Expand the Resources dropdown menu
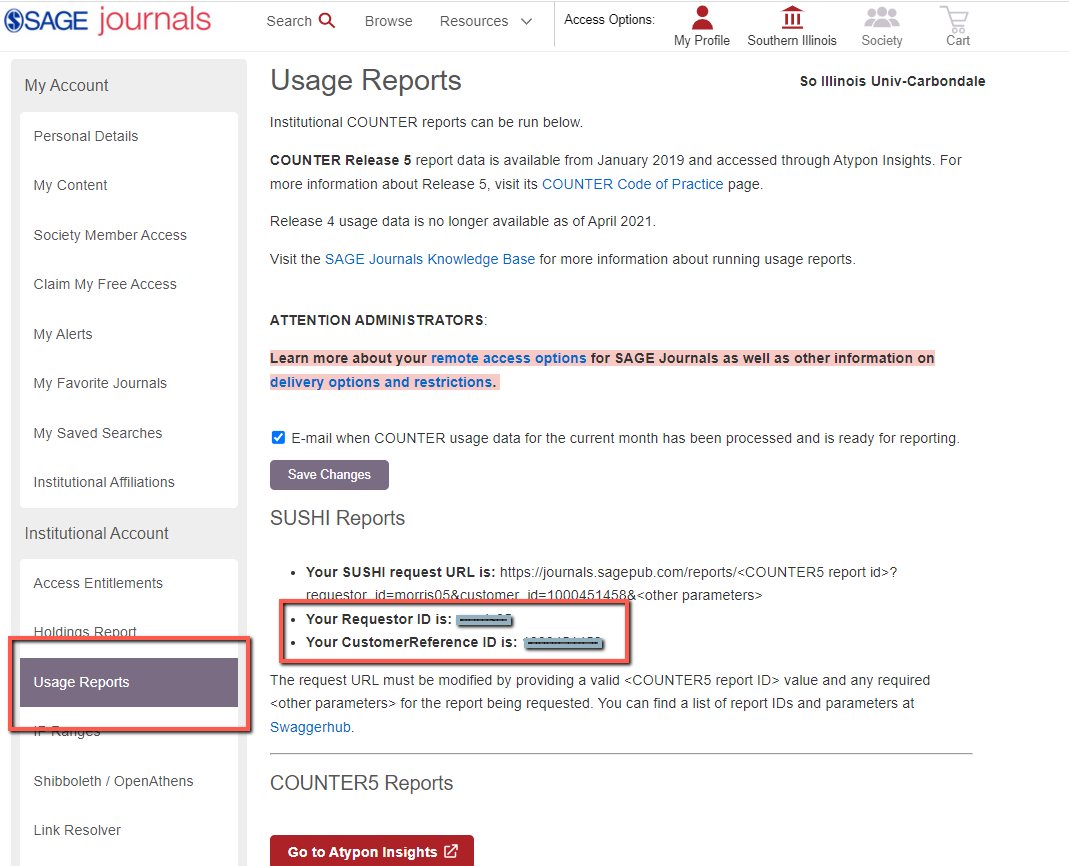The height and width of the screenshot is (866, 1069). (x=485, y=21)
